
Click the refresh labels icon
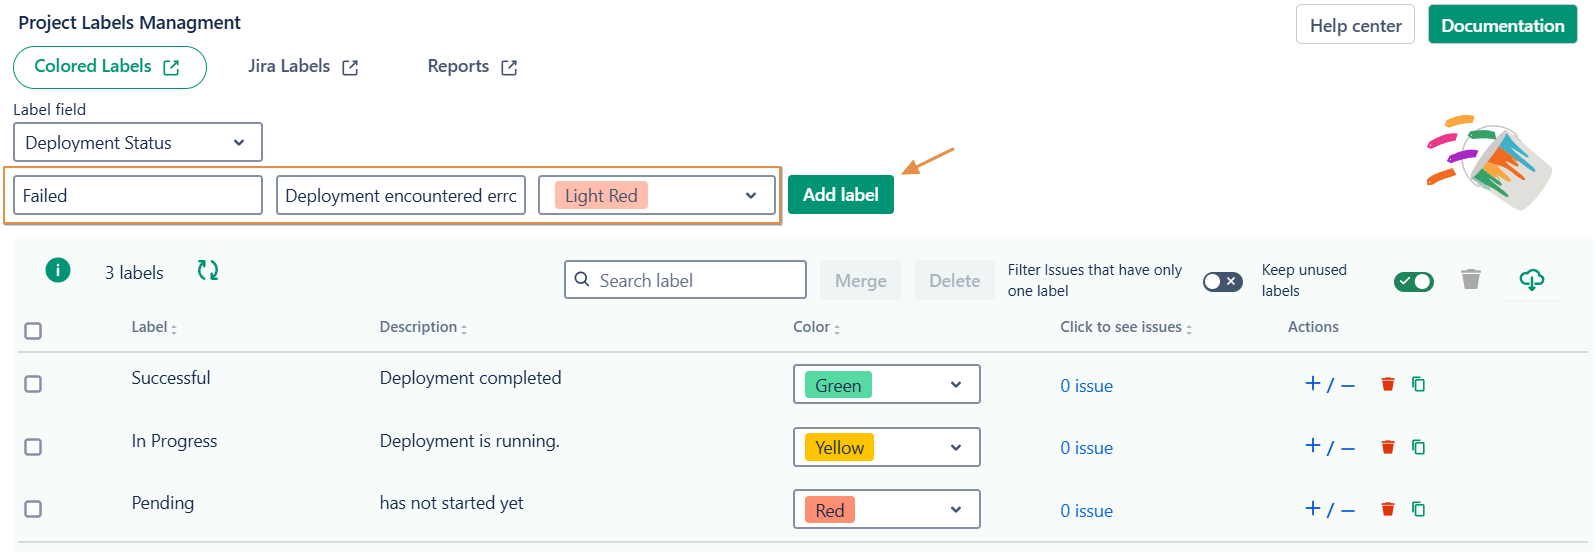pos(208,270)
